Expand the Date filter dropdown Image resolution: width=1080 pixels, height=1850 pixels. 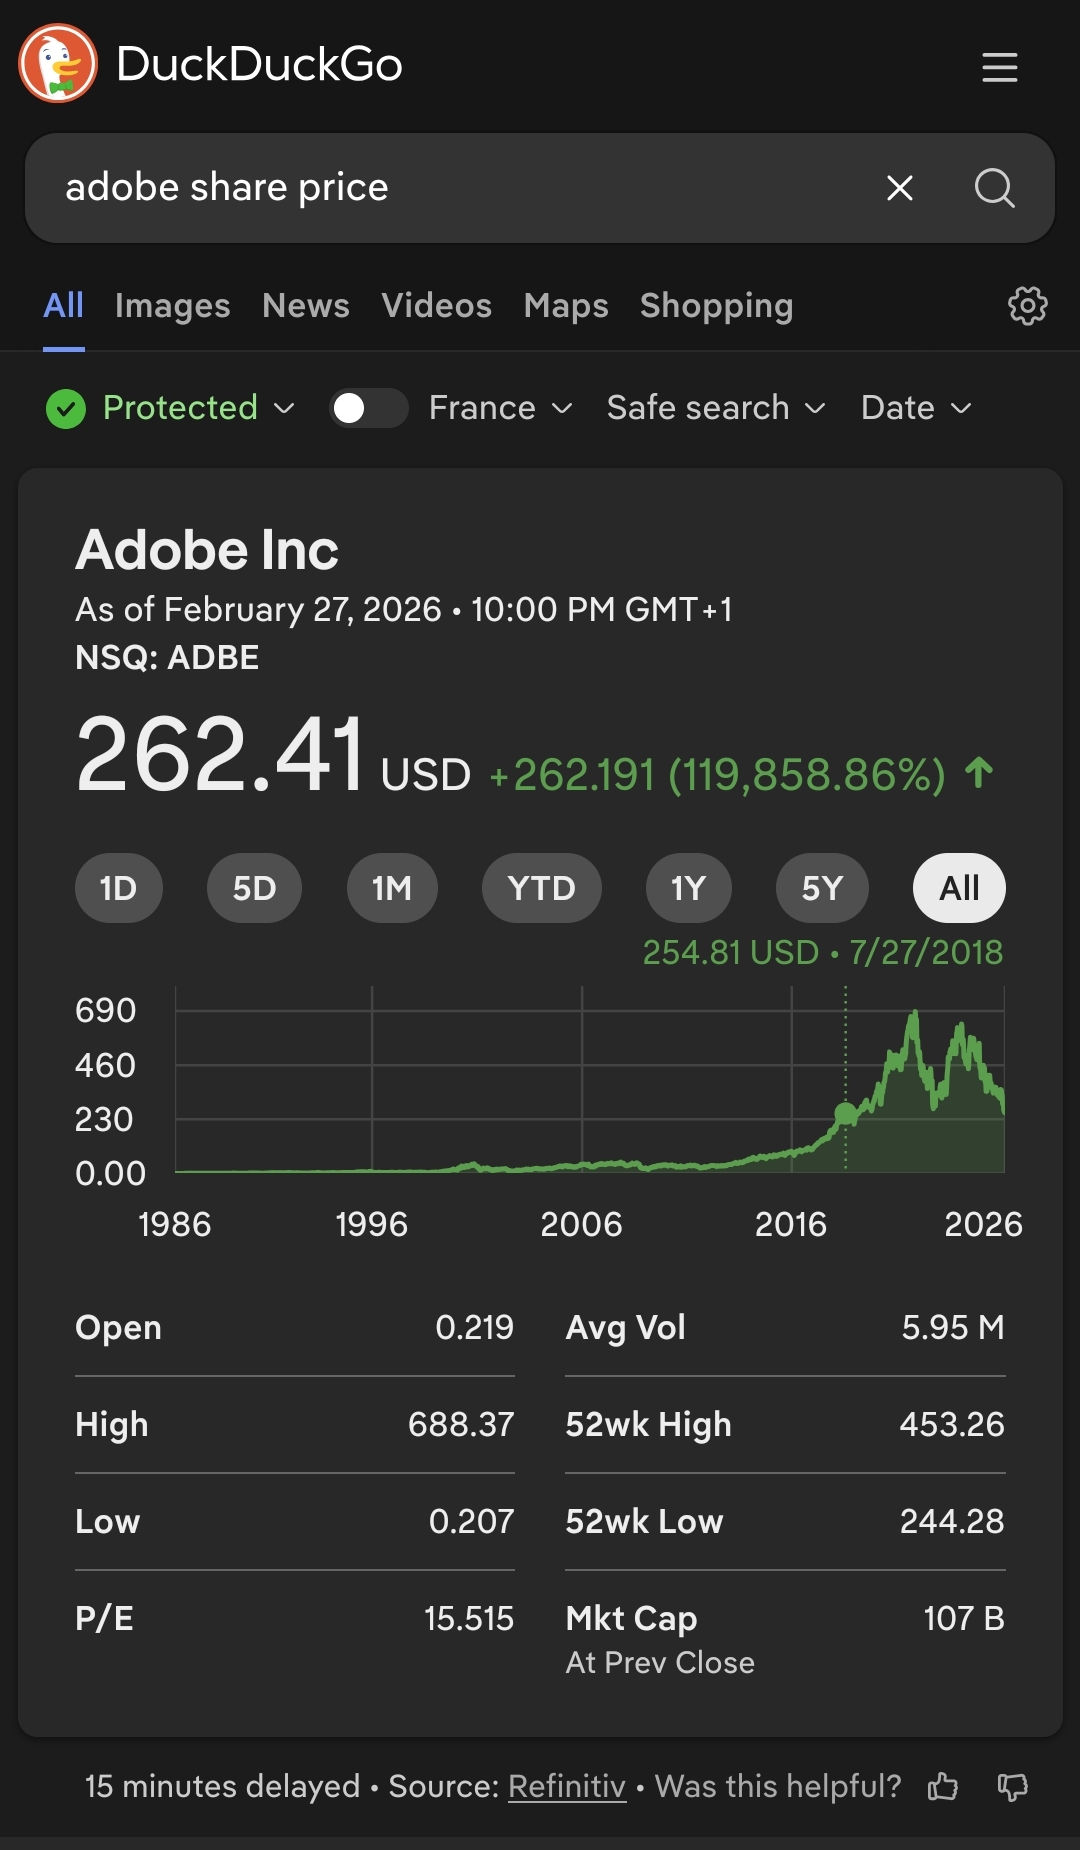916,408
